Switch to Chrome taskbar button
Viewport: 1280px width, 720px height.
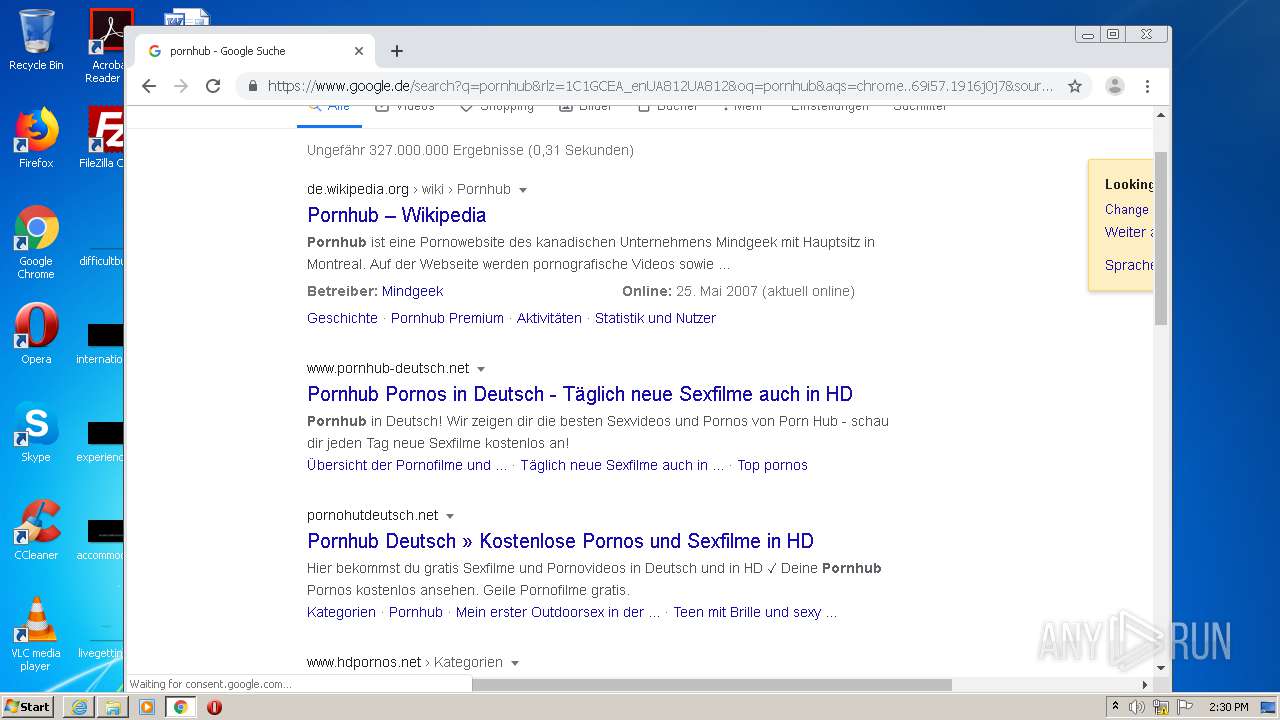[x=181, y=707]
